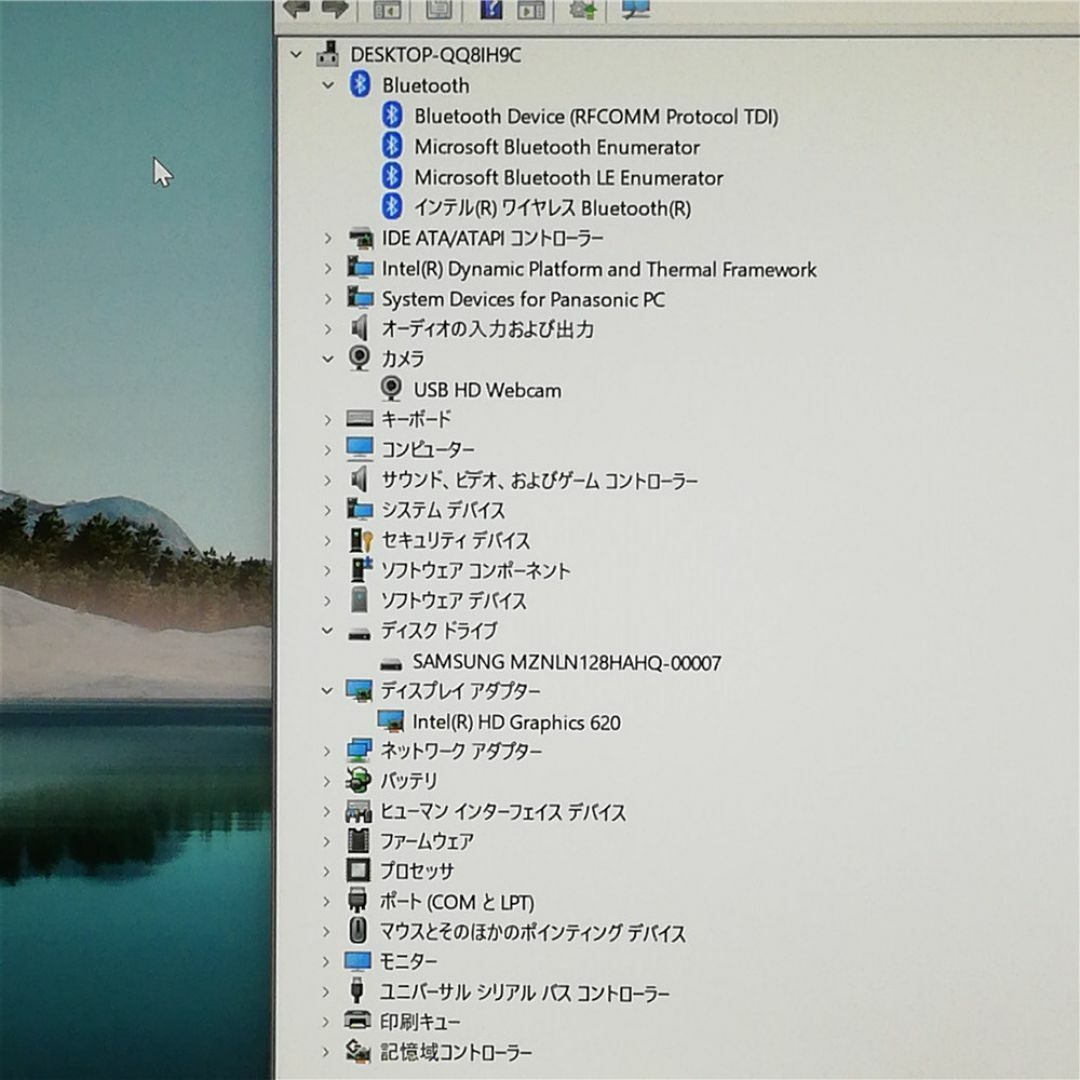Screen dimensions: 1080x1080
Task: Click the keyboard icon beside キーボード
Action: [360, 418]
